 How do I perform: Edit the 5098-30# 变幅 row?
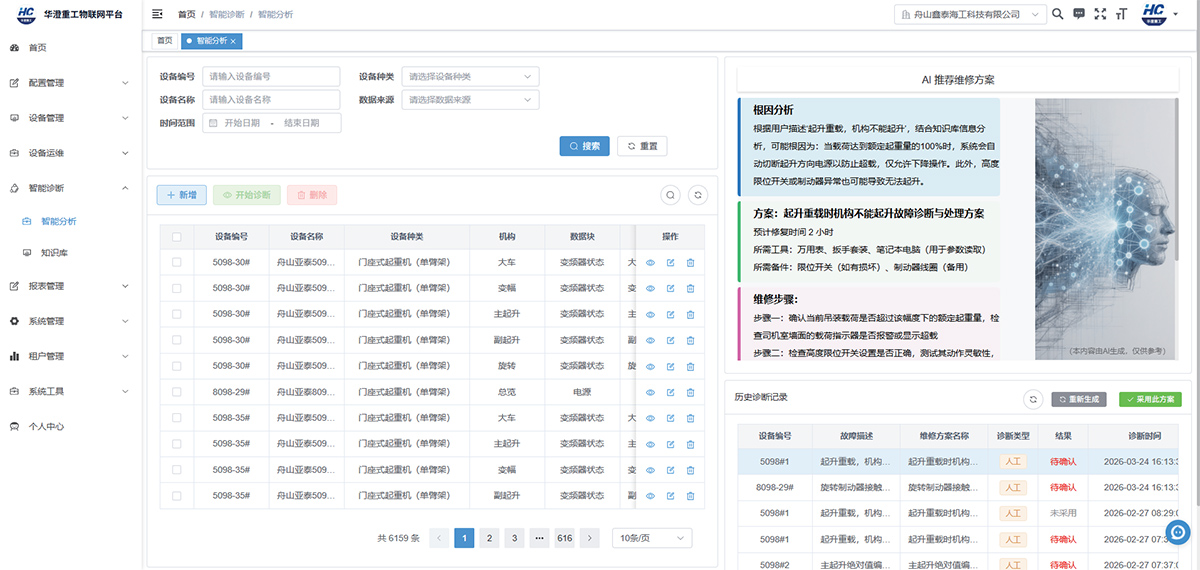pos(670,289)
